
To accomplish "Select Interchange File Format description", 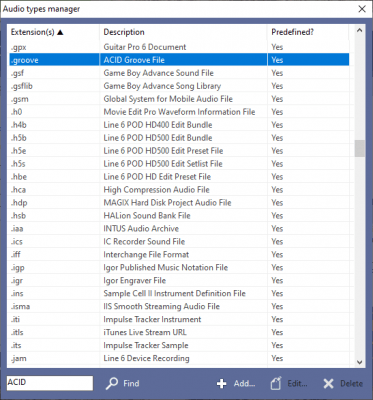I will click(146, 255).
